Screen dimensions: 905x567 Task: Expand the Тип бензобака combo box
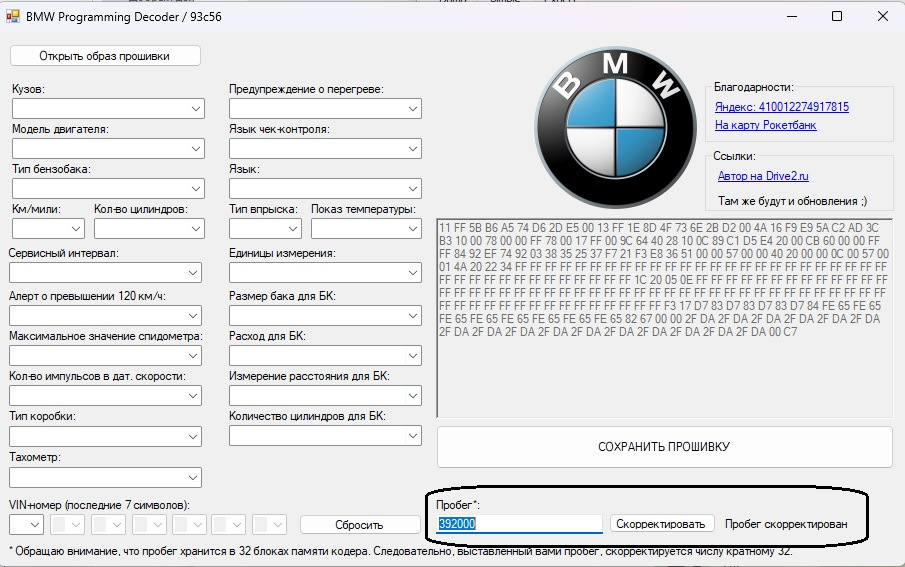(108, 188)
